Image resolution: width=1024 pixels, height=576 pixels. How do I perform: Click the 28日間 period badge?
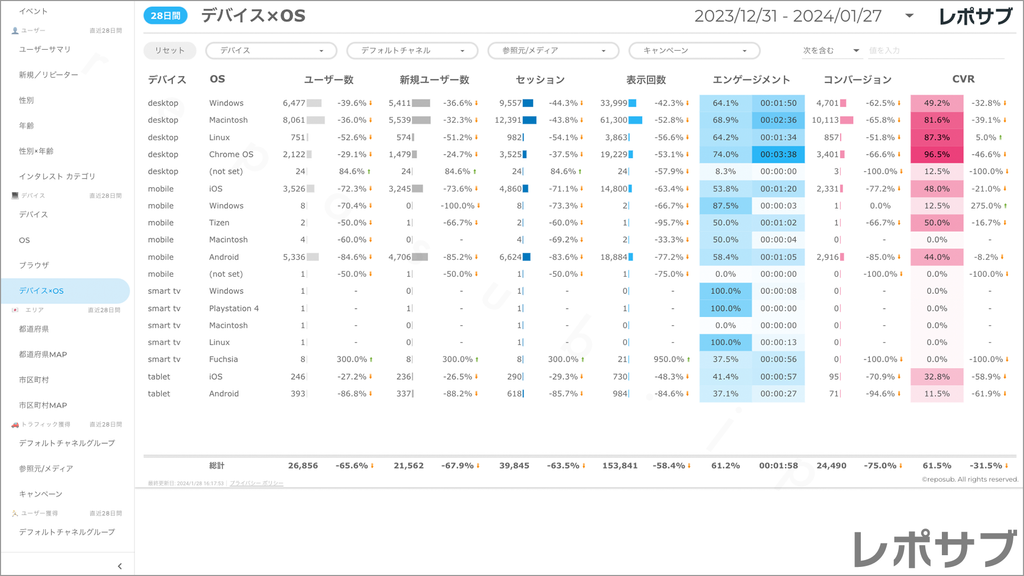165,16
